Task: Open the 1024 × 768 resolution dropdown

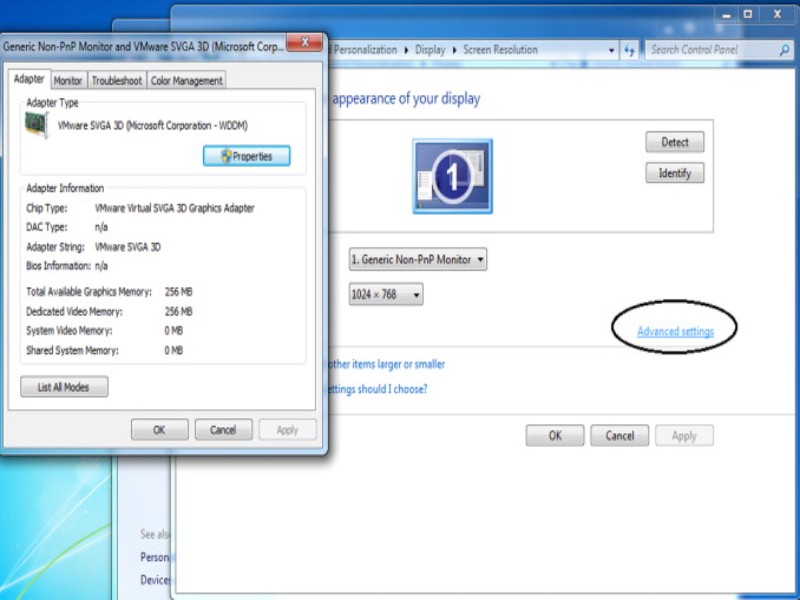Action: click(386, 294)
